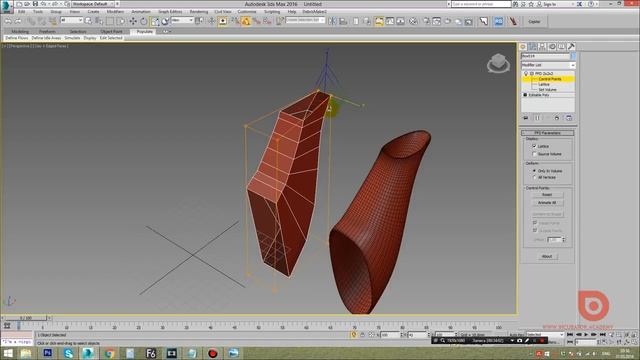
Task: Toggle the Angle Snap icon
Action: [246, 21]
